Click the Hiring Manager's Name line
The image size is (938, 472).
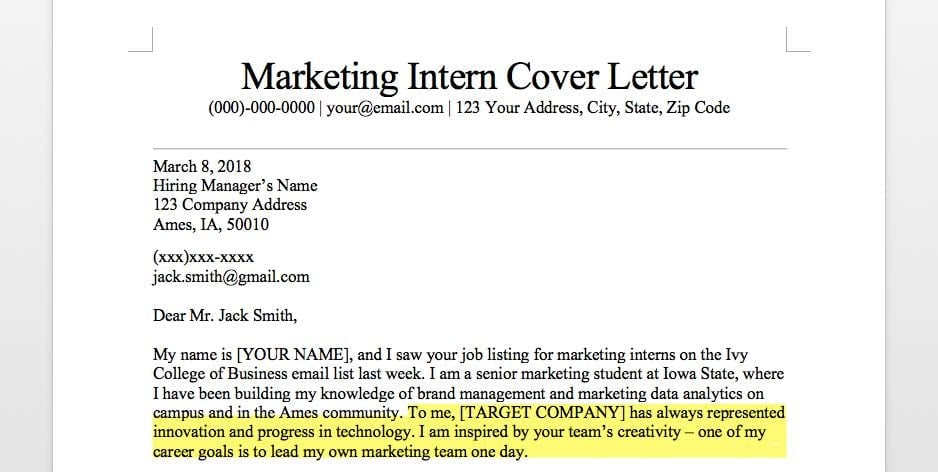(x=235, y=185)
